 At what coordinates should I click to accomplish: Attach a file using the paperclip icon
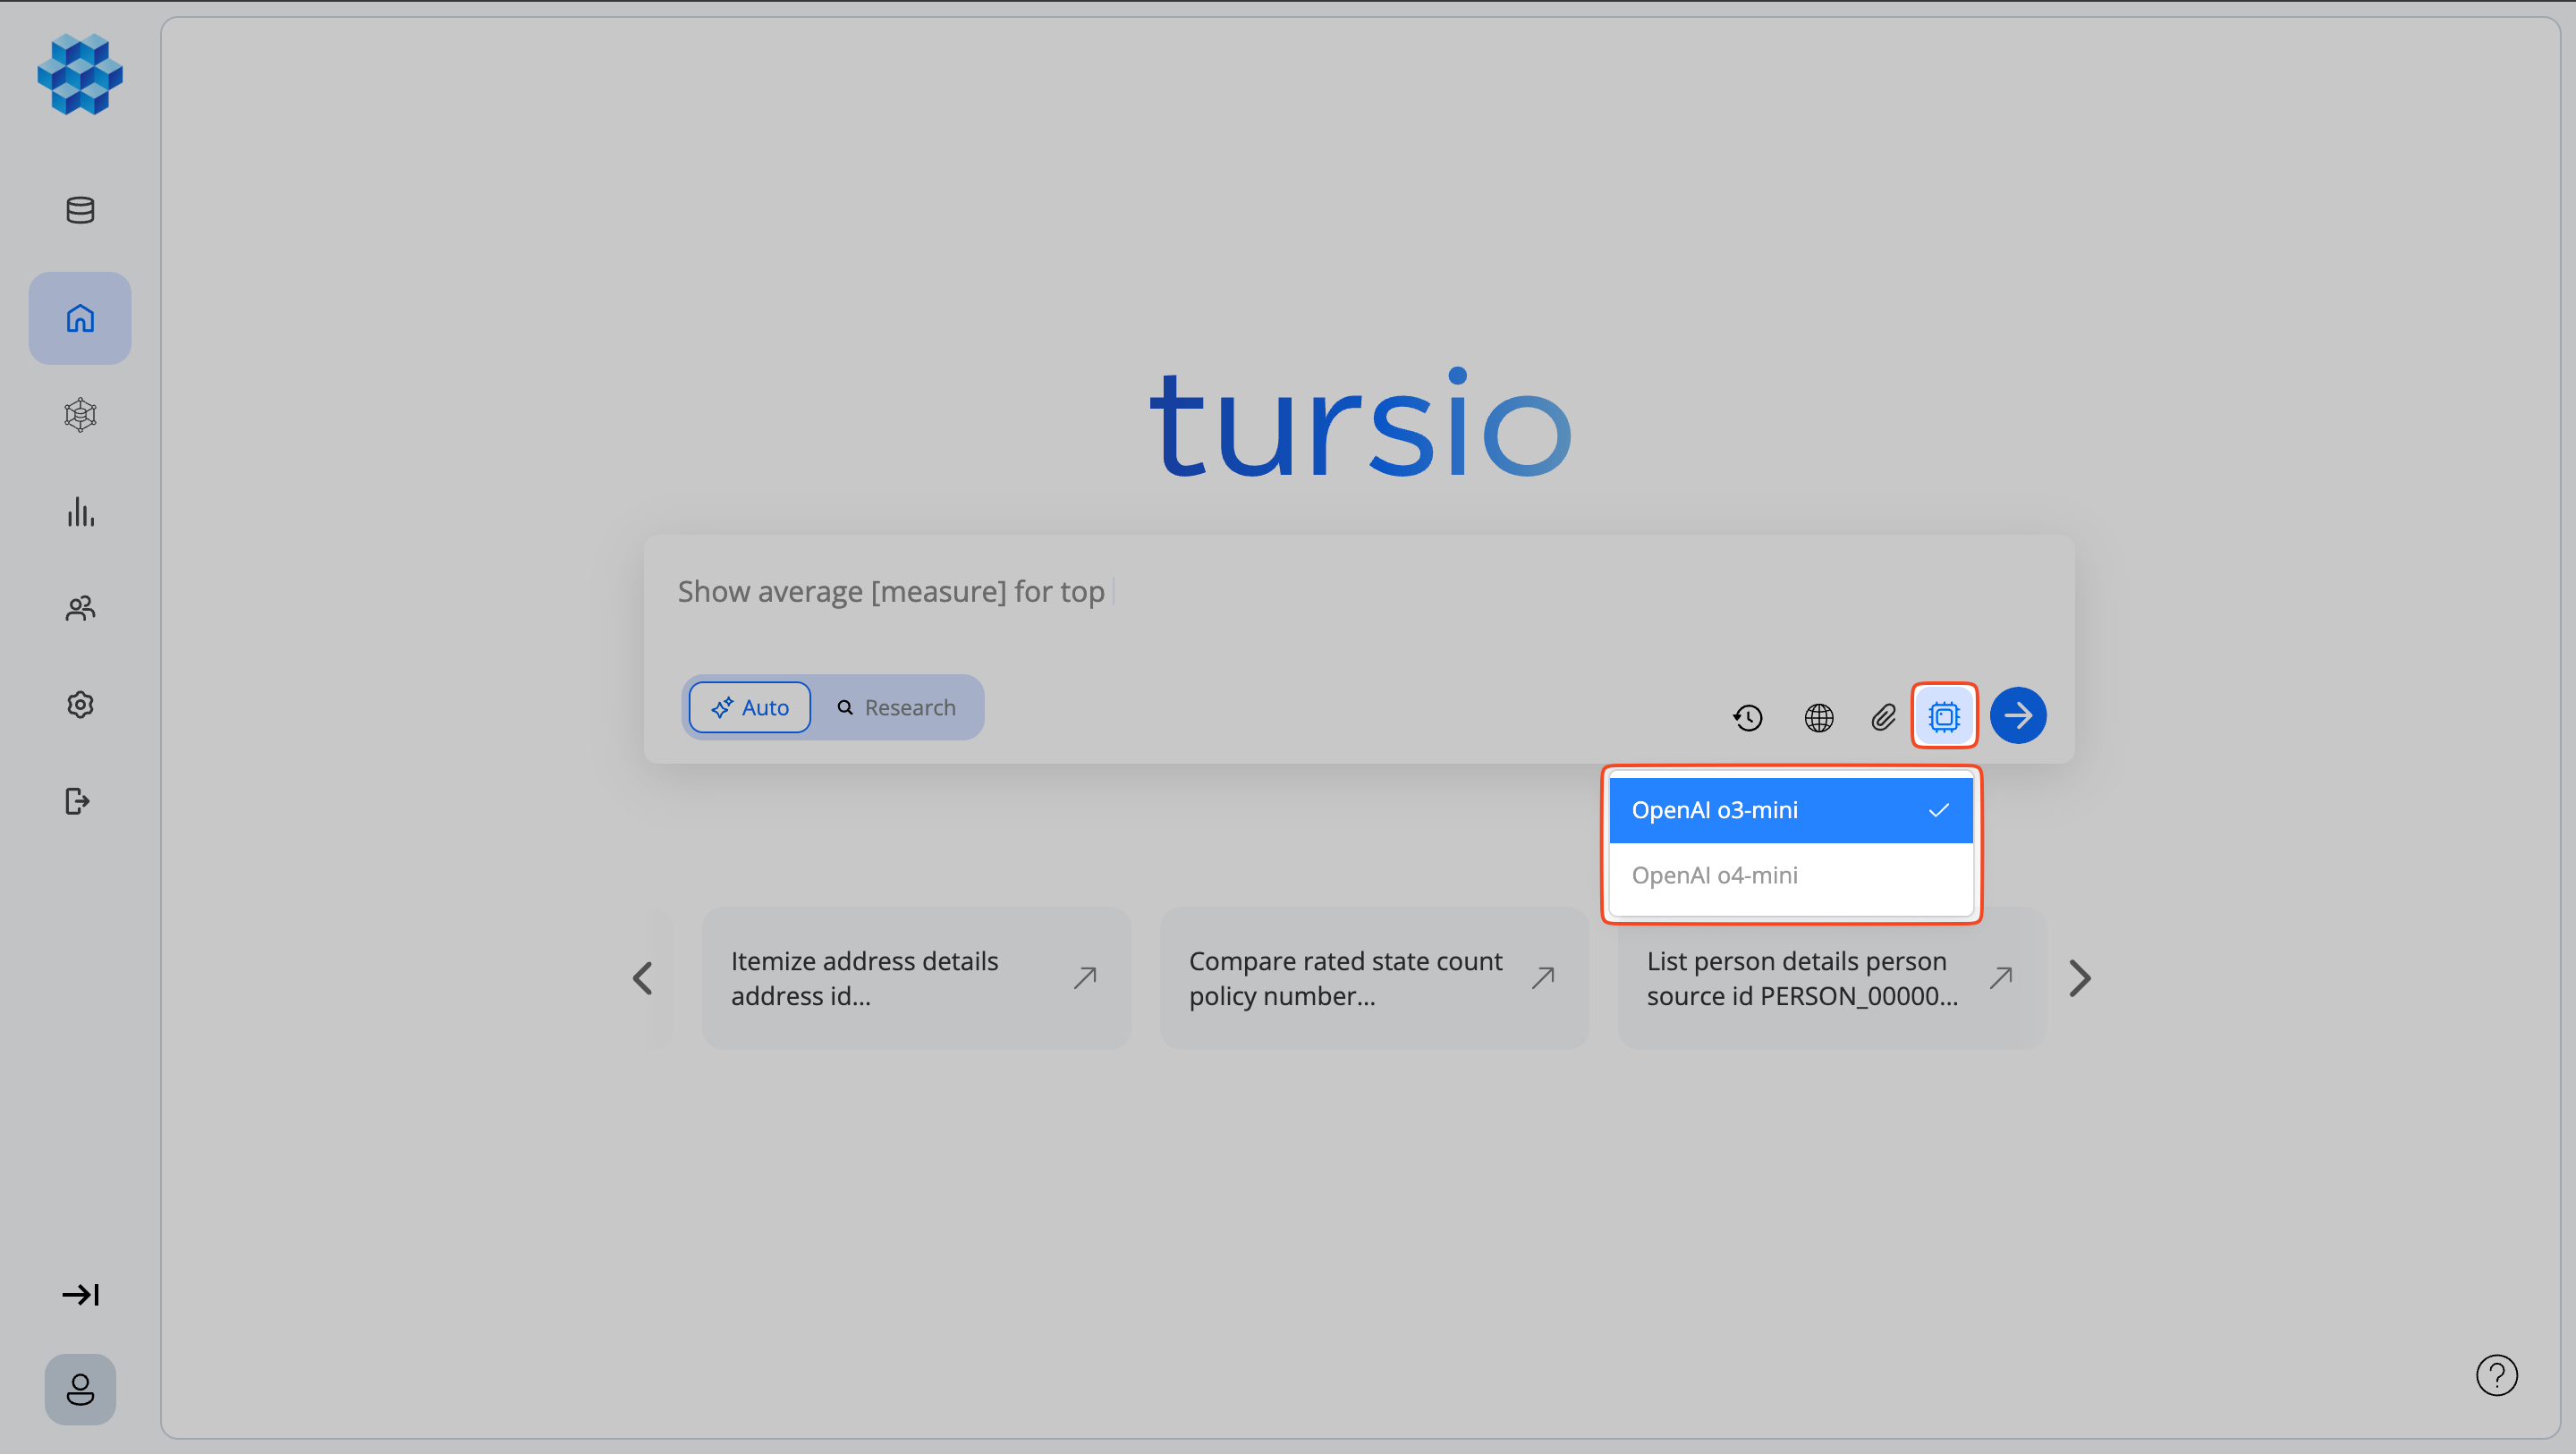point(1882,717)
